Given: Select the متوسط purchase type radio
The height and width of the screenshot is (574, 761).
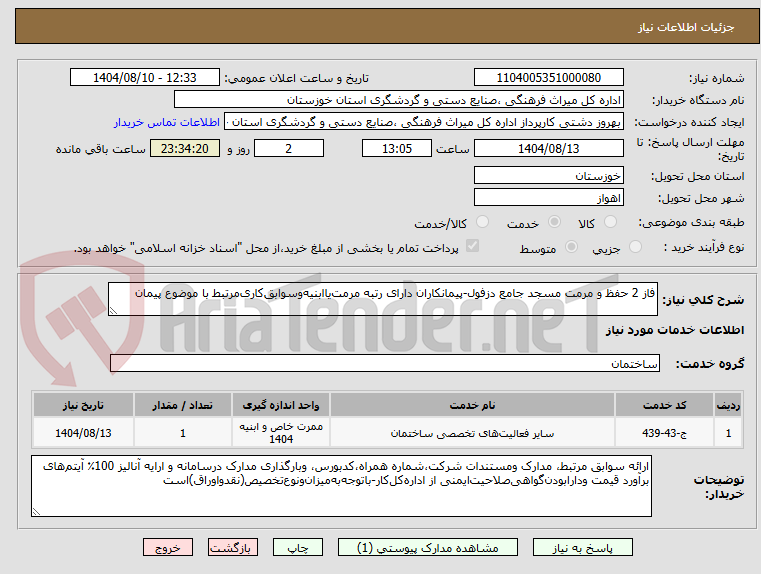Looking at the screenshot, I should point(571,247).
